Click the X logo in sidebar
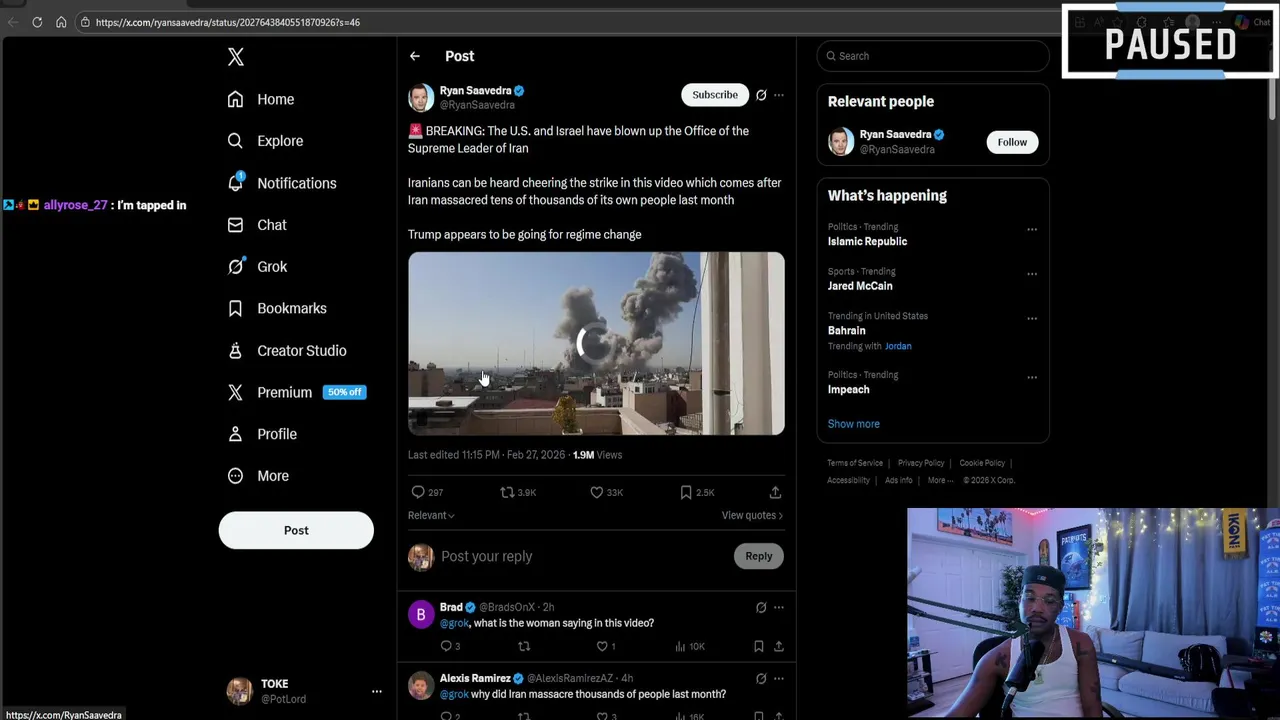Image resolution: width=1280 pixels, height=720 pixels. pyautogui.click(x=236, y=57)
